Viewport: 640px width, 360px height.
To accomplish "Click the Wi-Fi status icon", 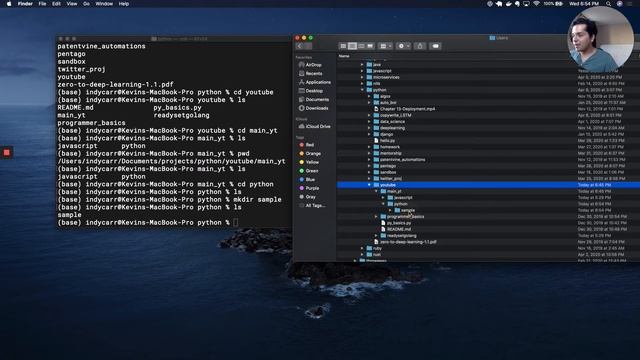I will 536,4.
